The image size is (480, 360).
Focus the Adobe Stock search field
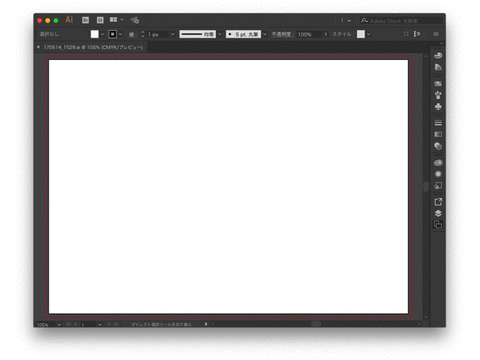pyautogui.click(x=401, y=21)
